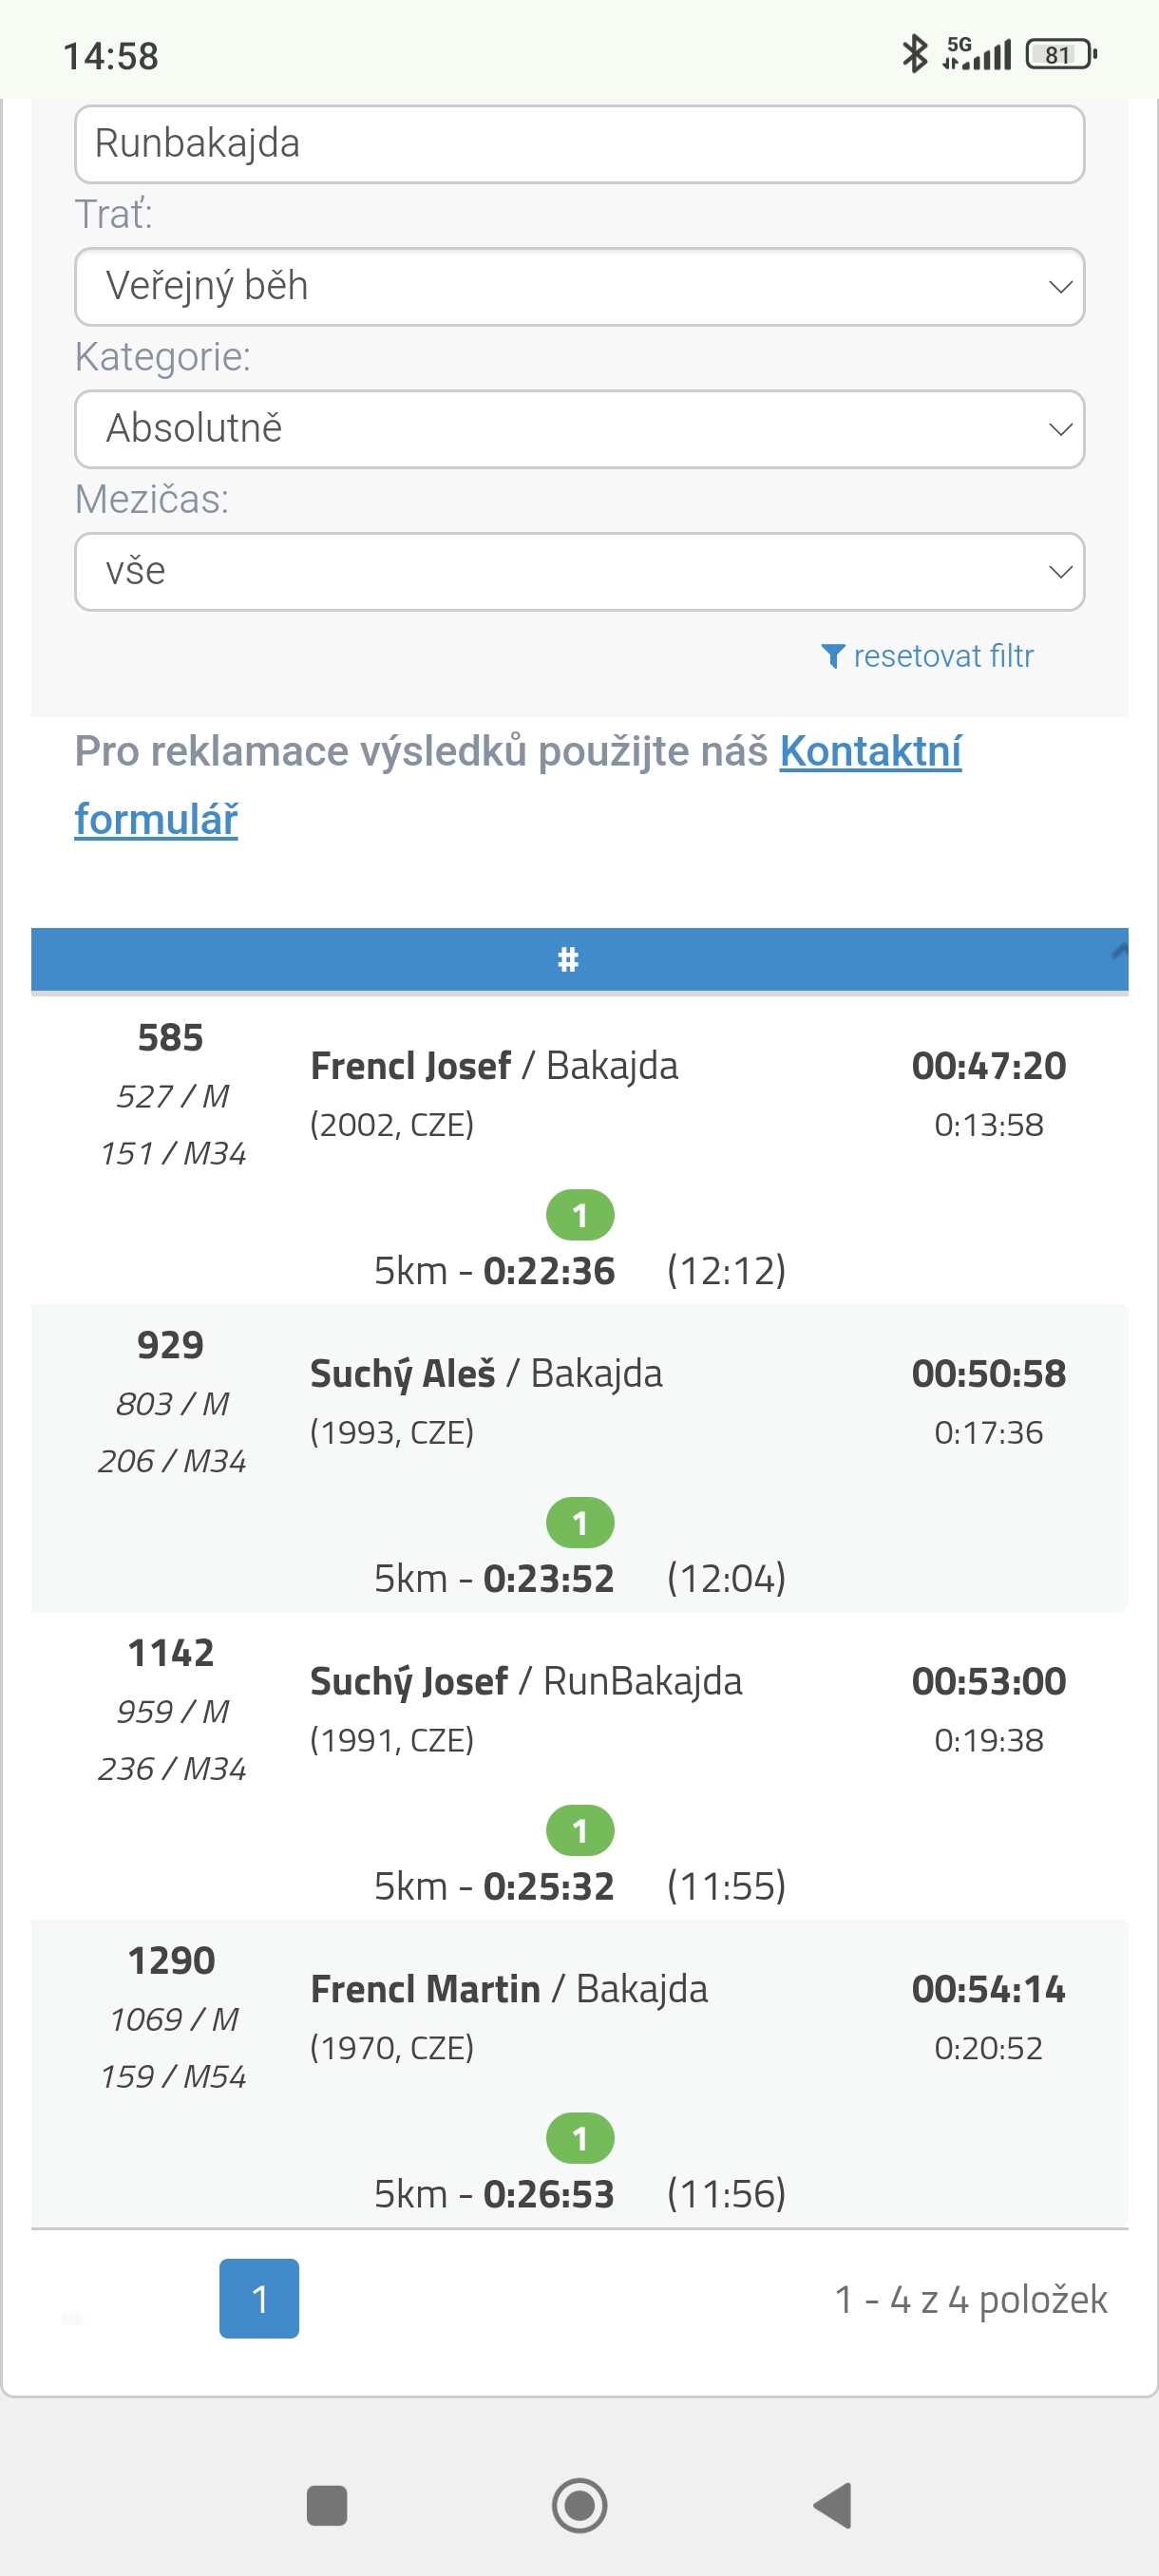Click the # column header to sort
The height and width of the screenshot is (2576, 1159).
[x=568, y=960]
